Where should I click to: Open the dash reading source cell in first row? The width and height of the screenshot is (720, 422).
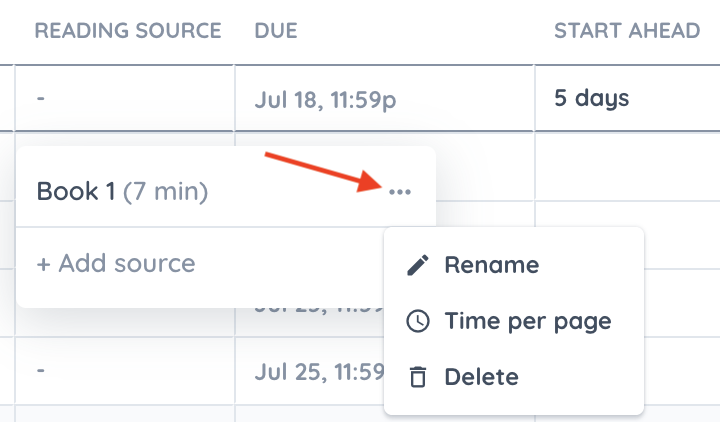pos(124,98)
